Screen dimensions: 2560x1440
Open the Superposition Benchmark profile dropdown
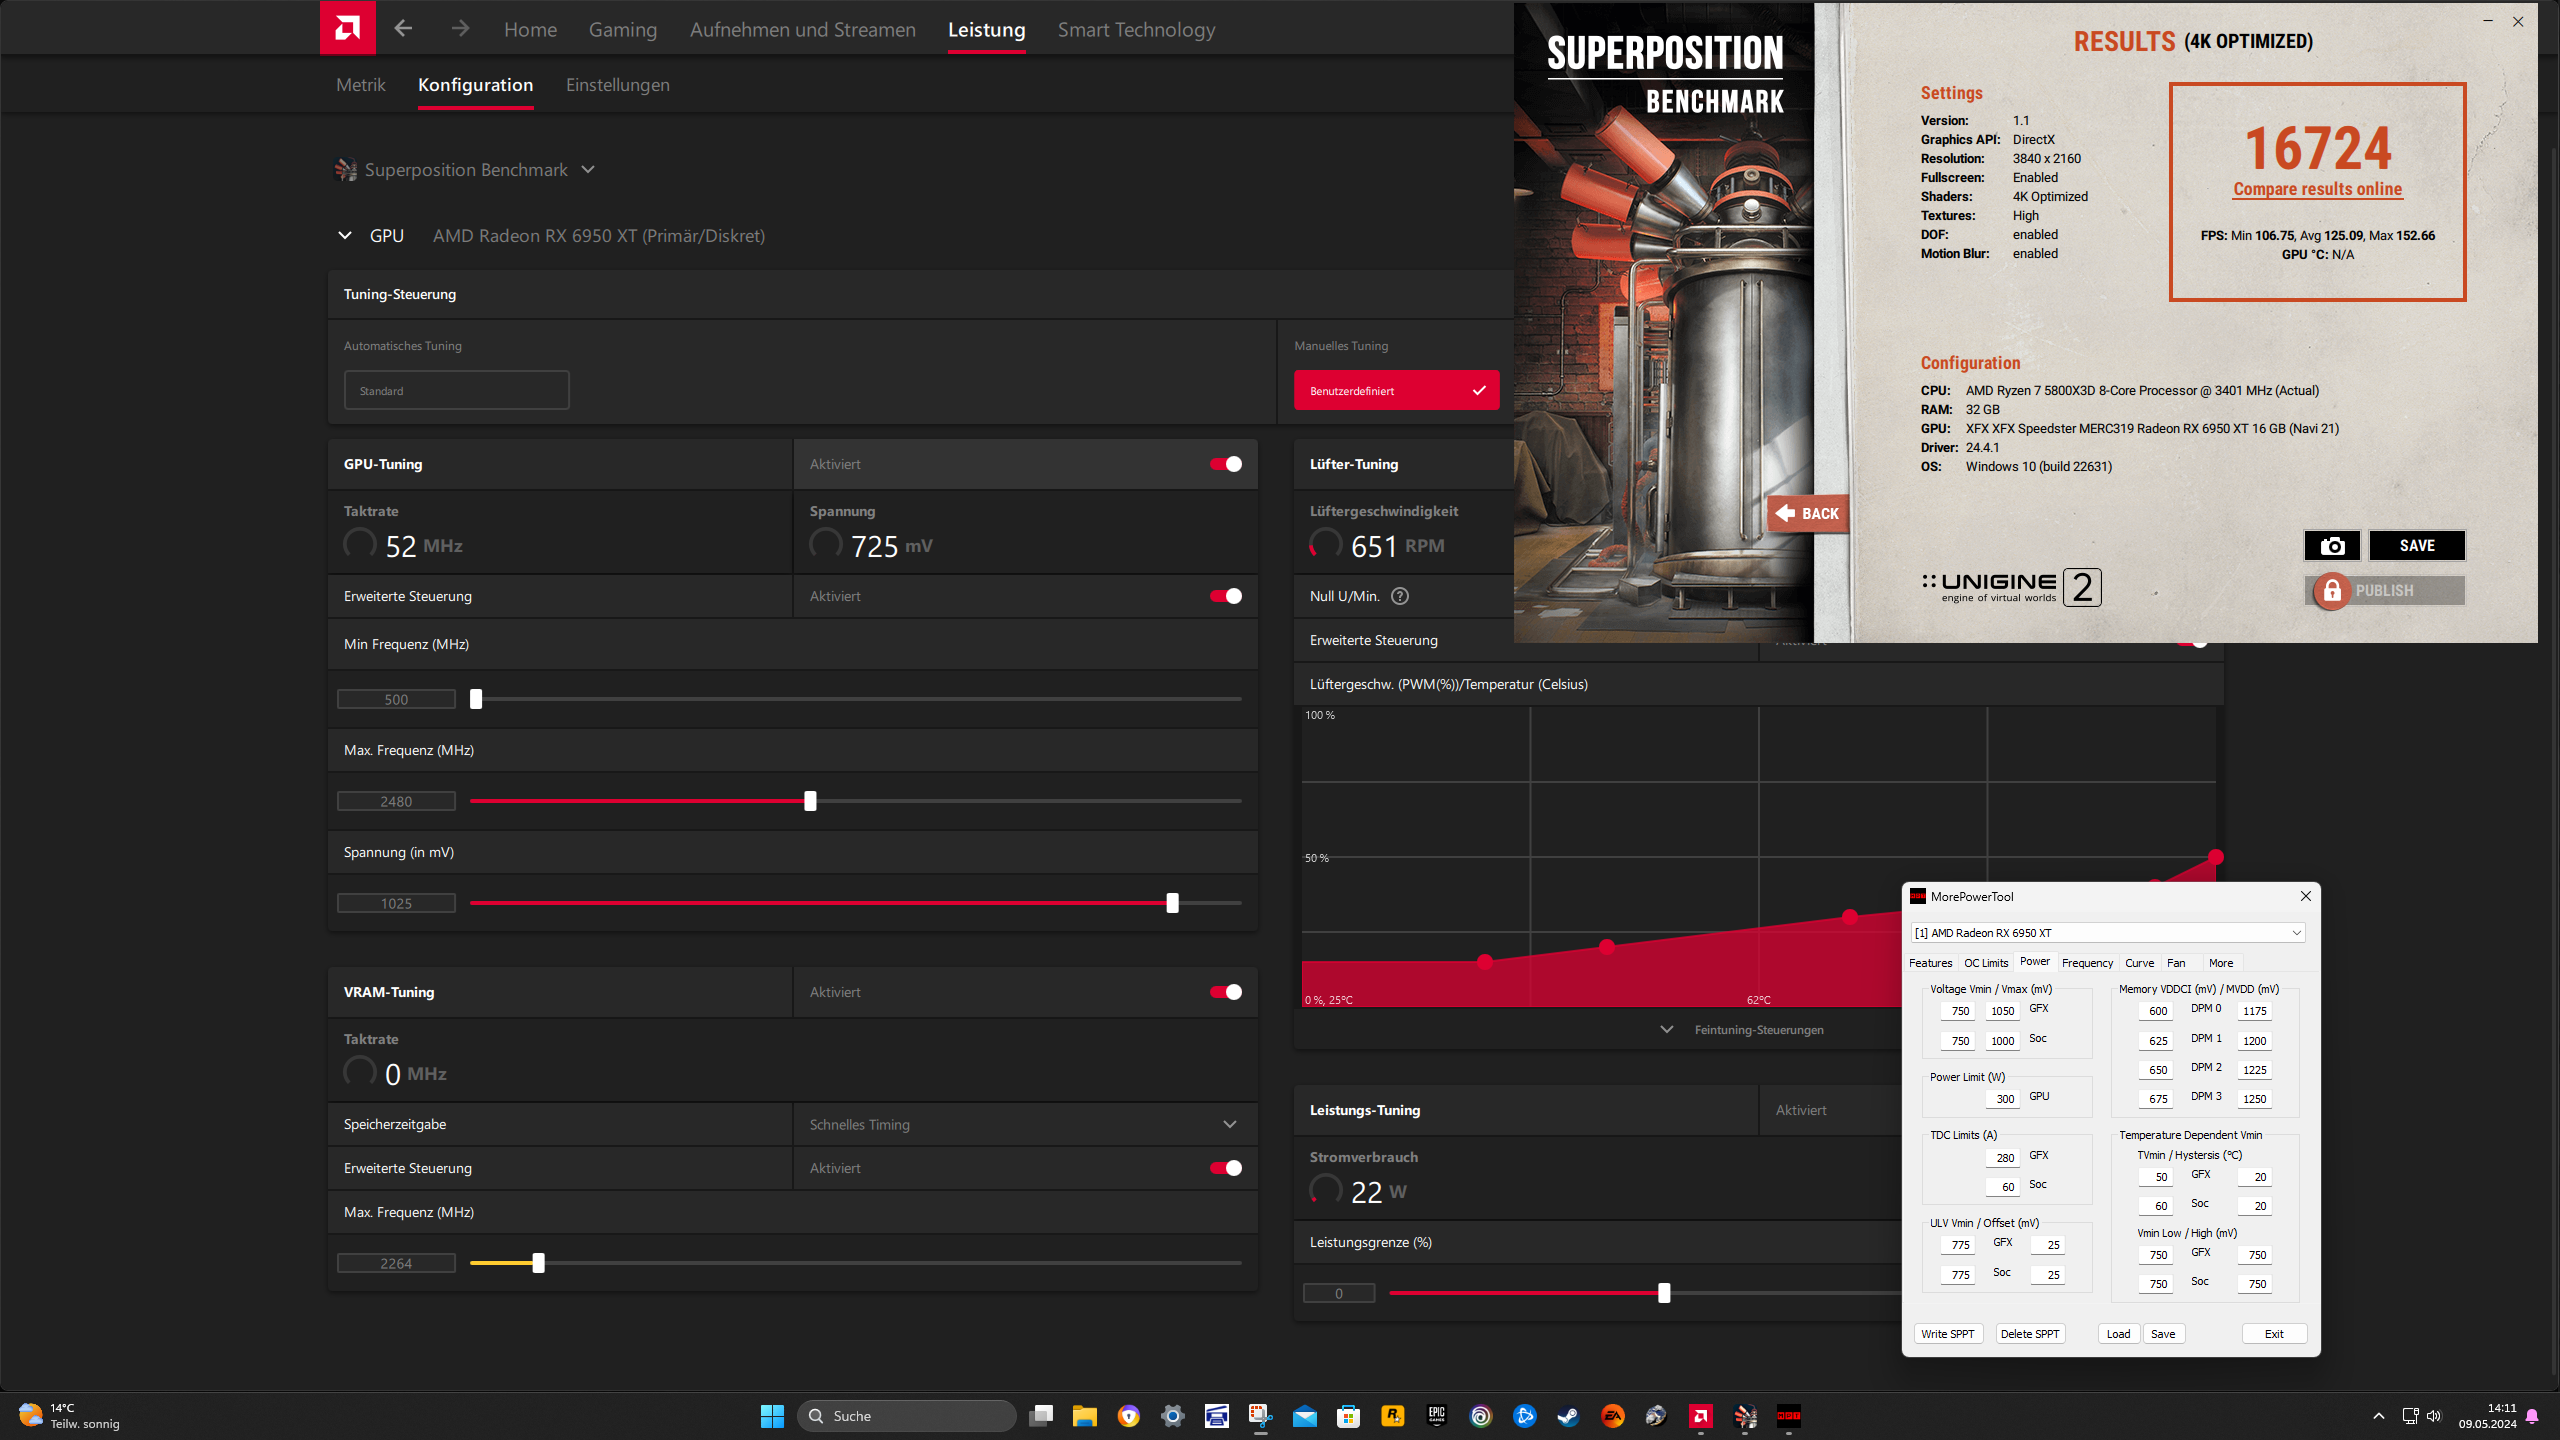point(589,170)
